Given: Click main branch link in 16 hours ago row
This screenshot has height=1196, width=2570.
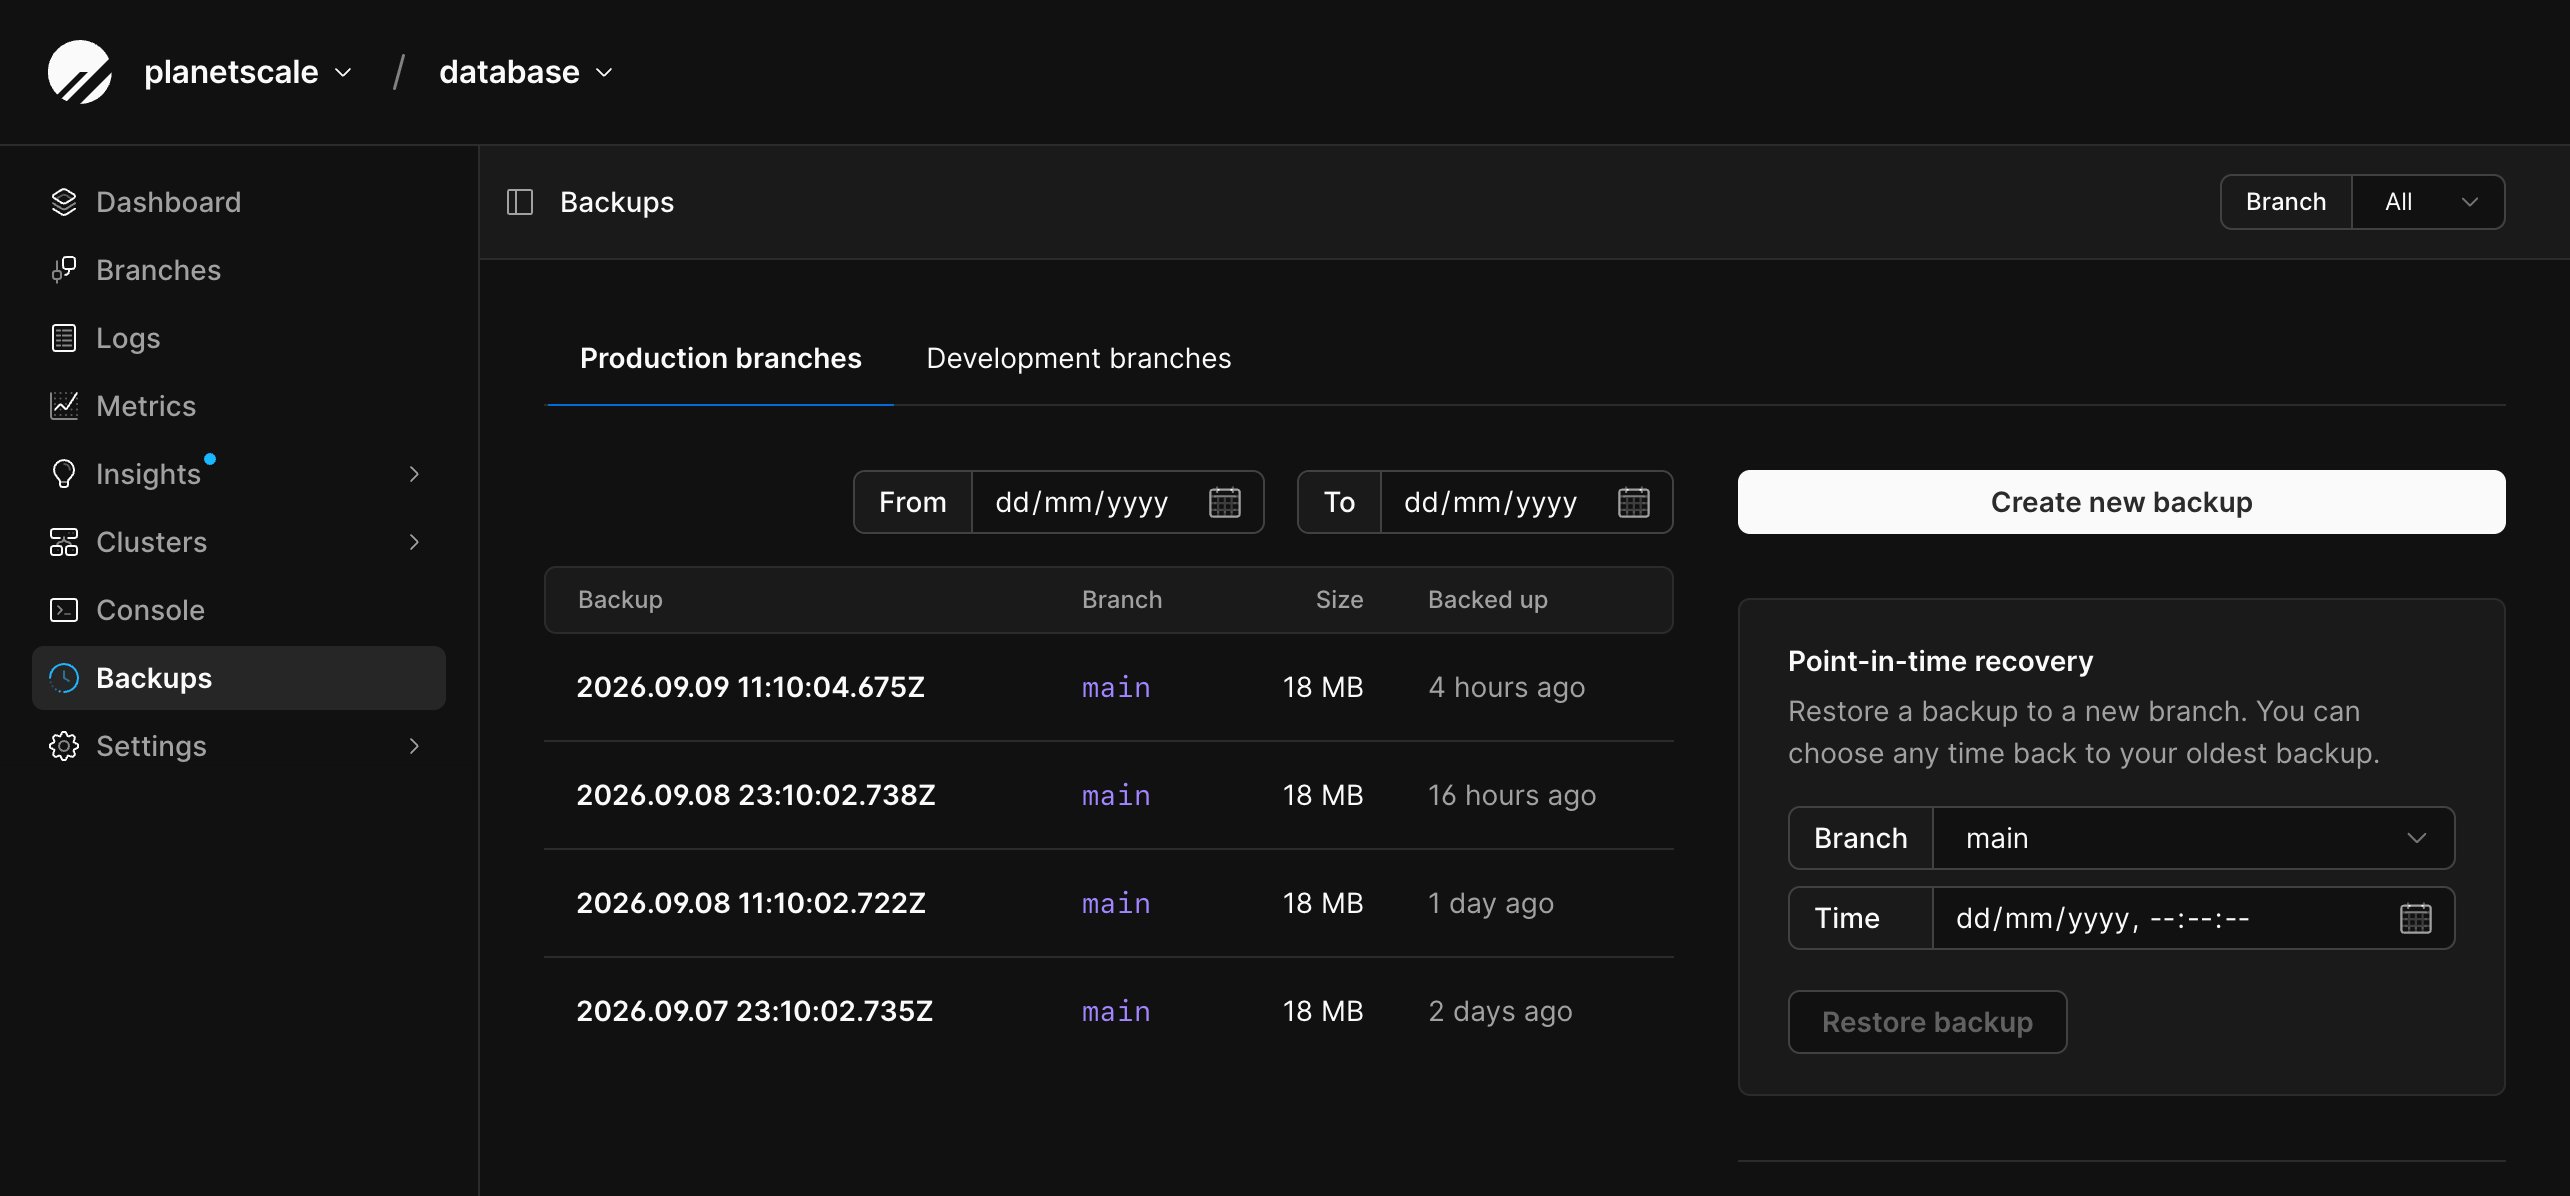Looking at the screenshot, I should [x=1116, y=795].
